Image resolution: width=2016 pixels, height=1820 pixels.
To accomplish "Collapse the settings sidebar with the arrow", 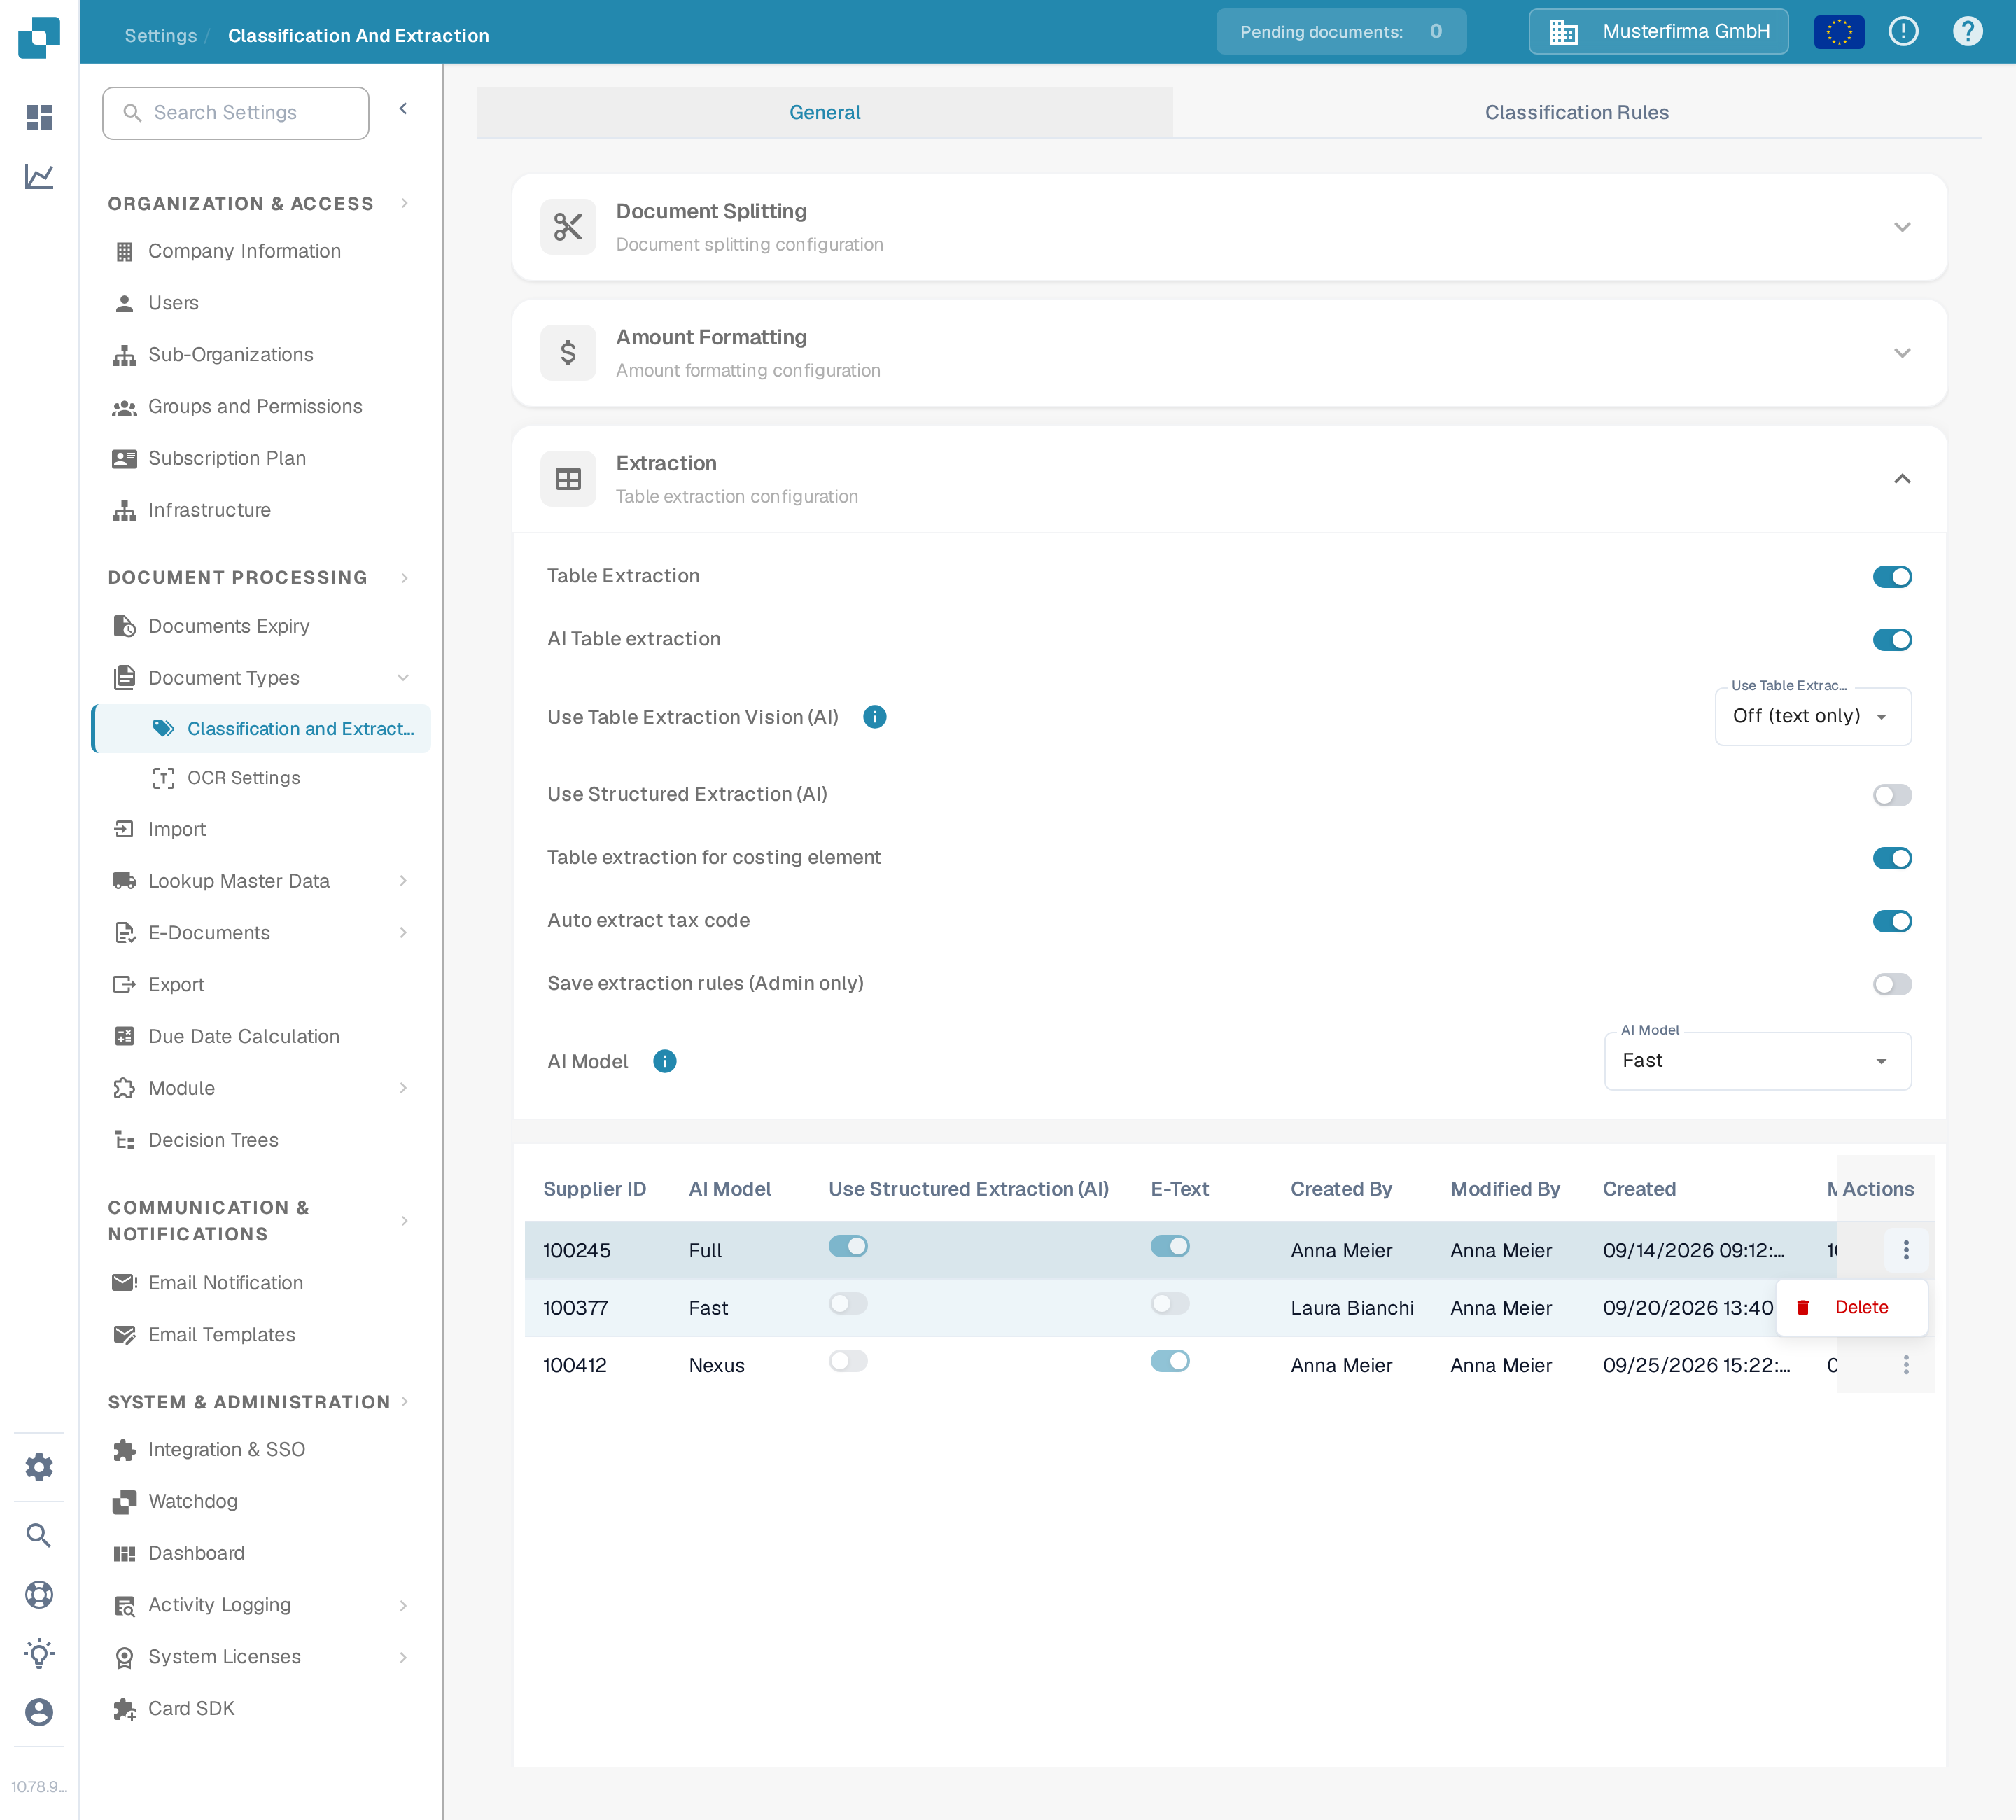I will point(403,109).
